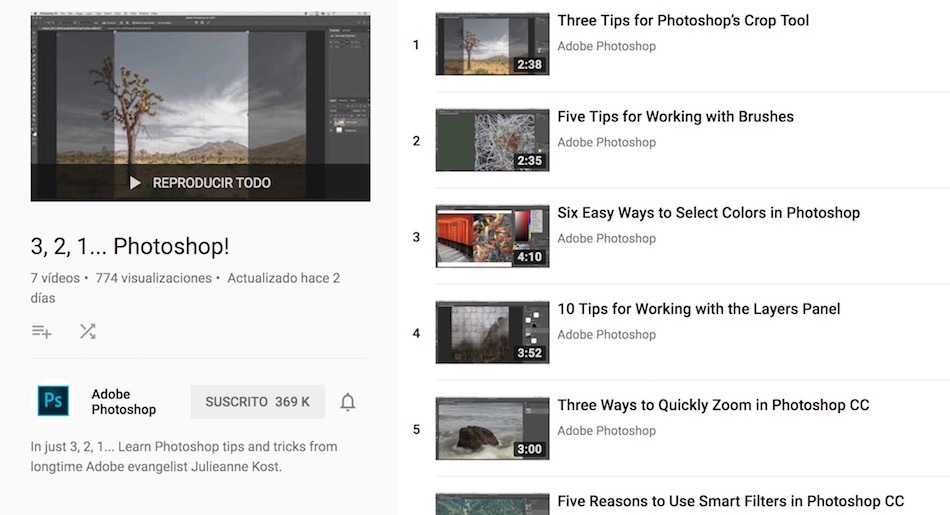Open Five Tips for Working with Brushes

676,116
